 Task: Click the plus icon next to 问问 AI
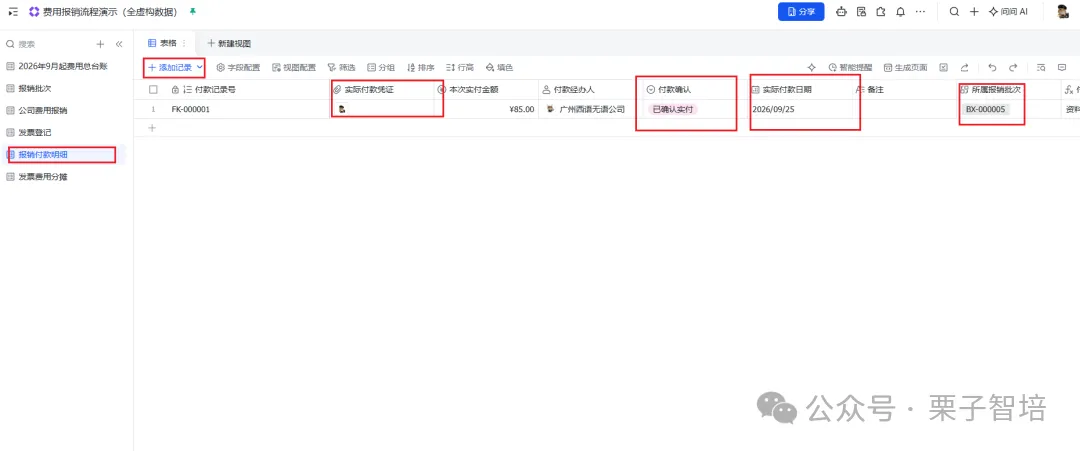(974, 12)
